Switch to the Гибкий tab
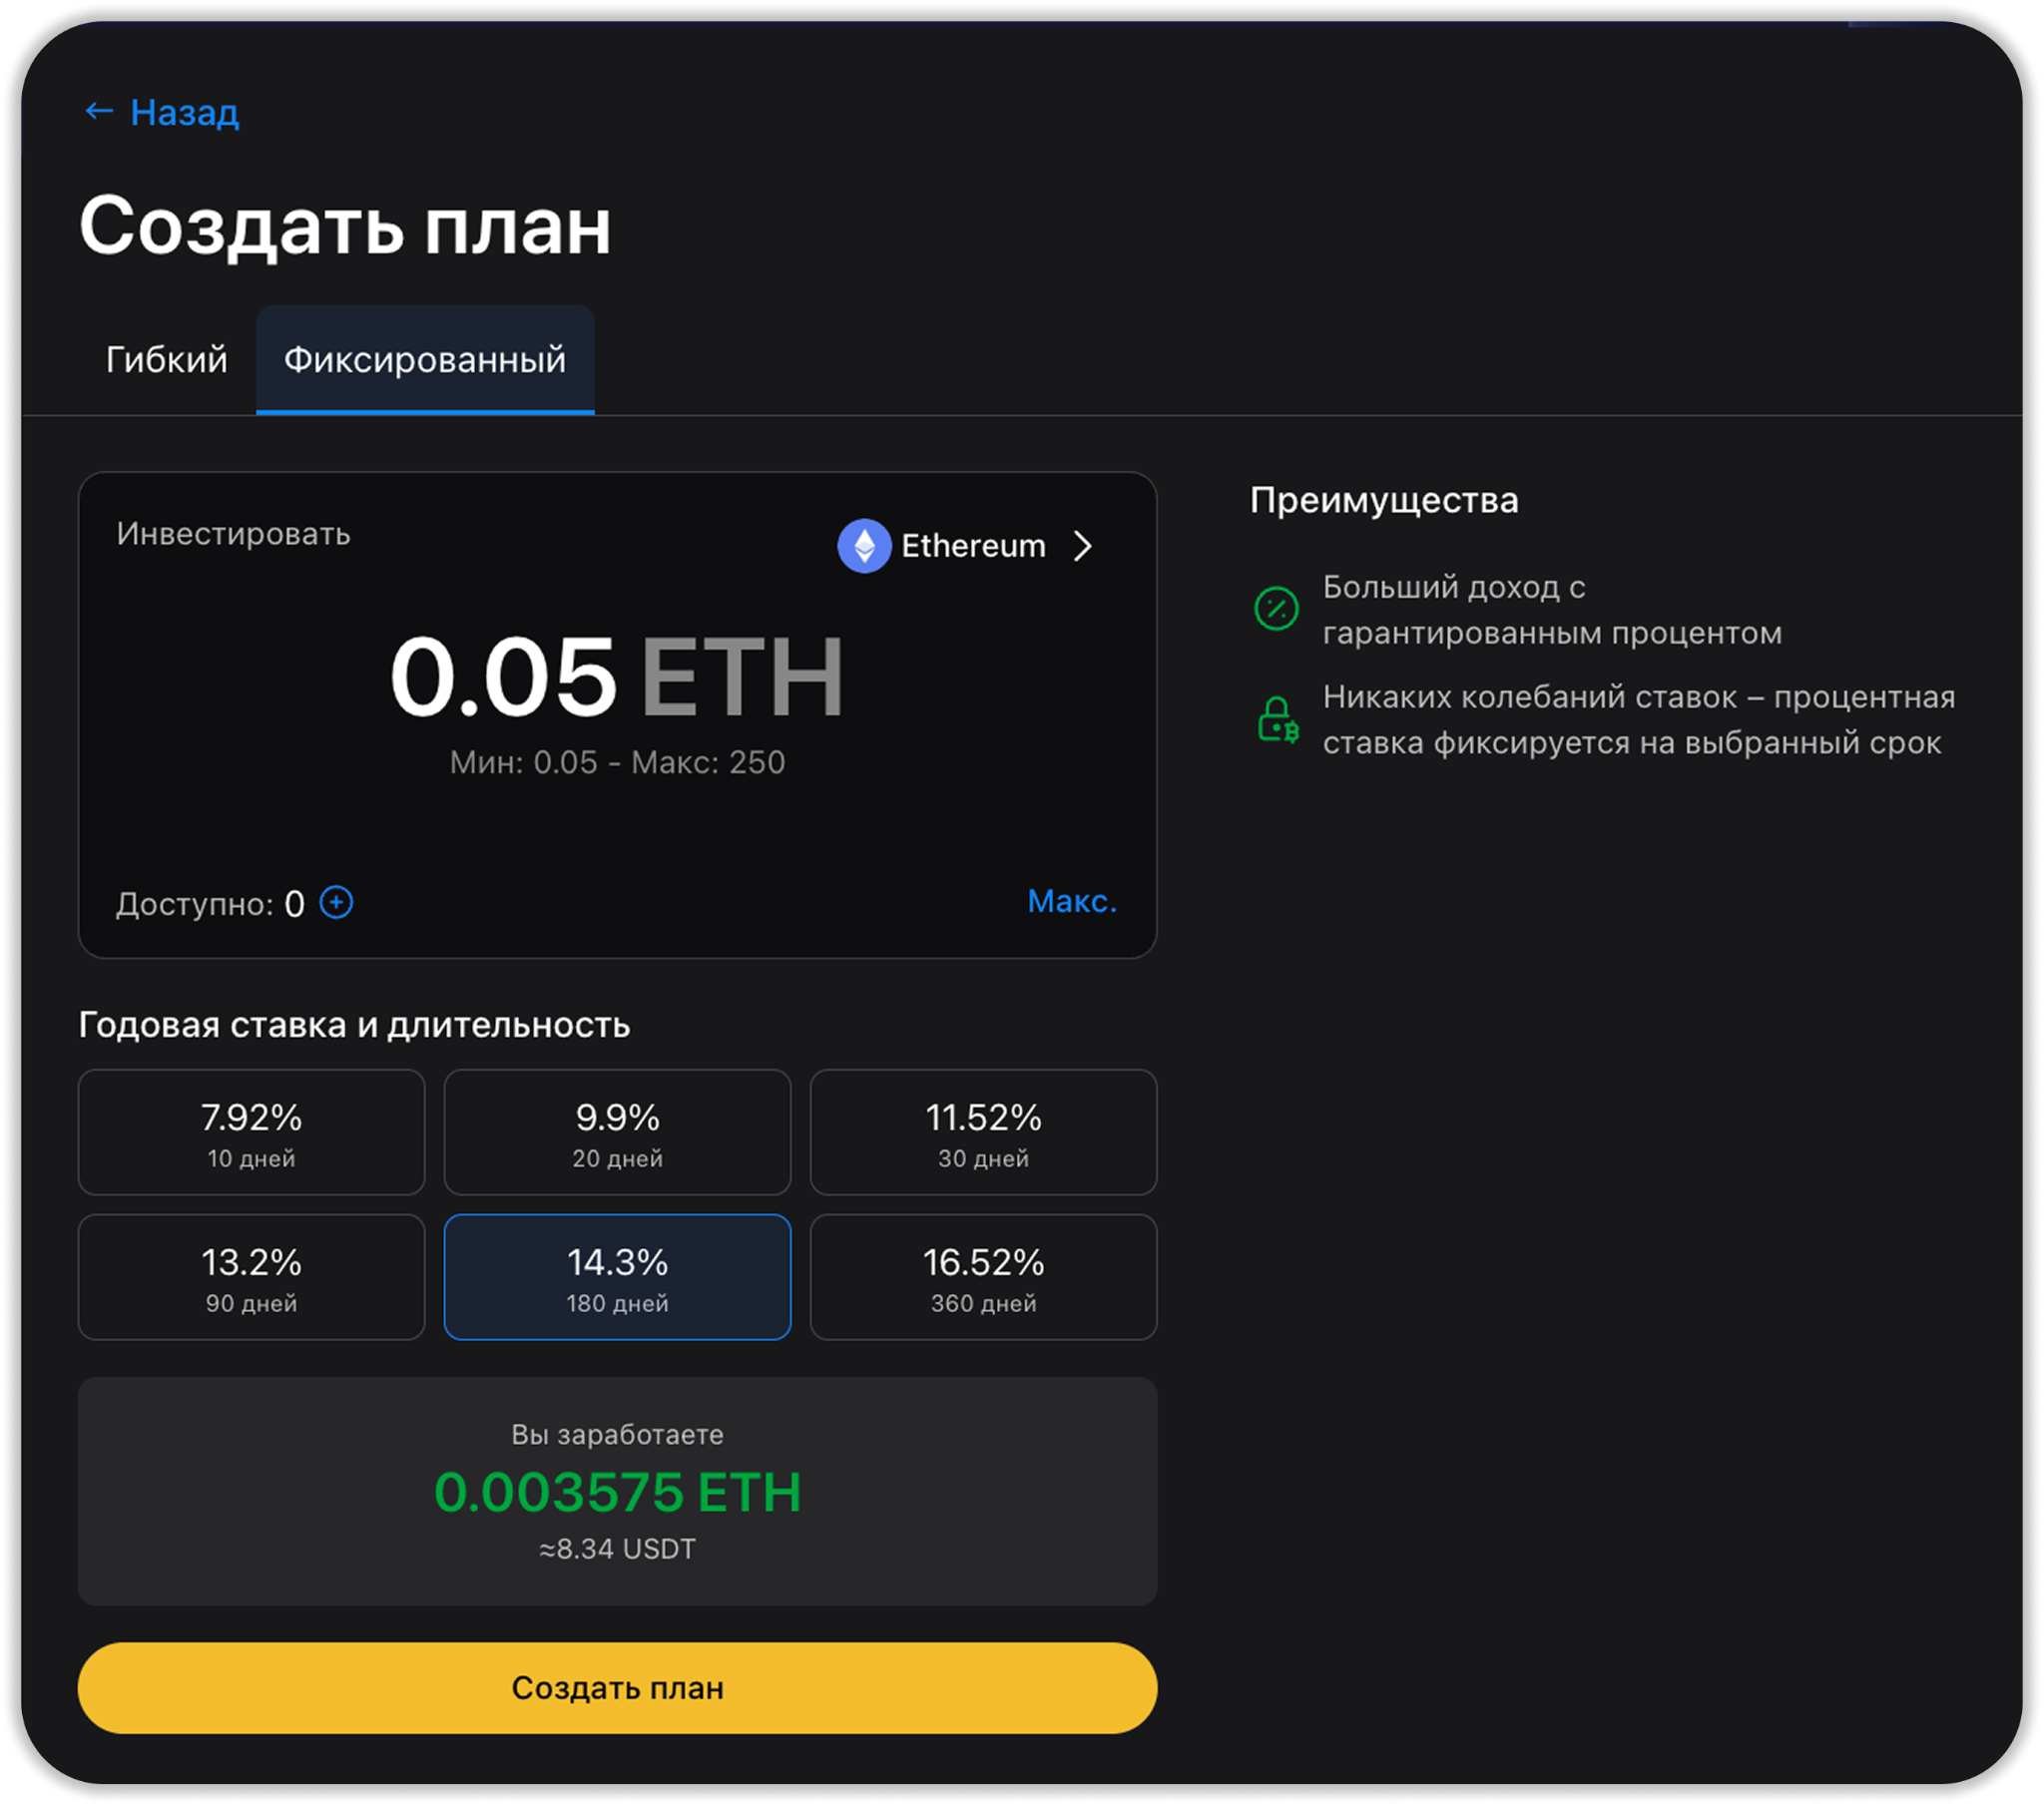 coord(167,360)
